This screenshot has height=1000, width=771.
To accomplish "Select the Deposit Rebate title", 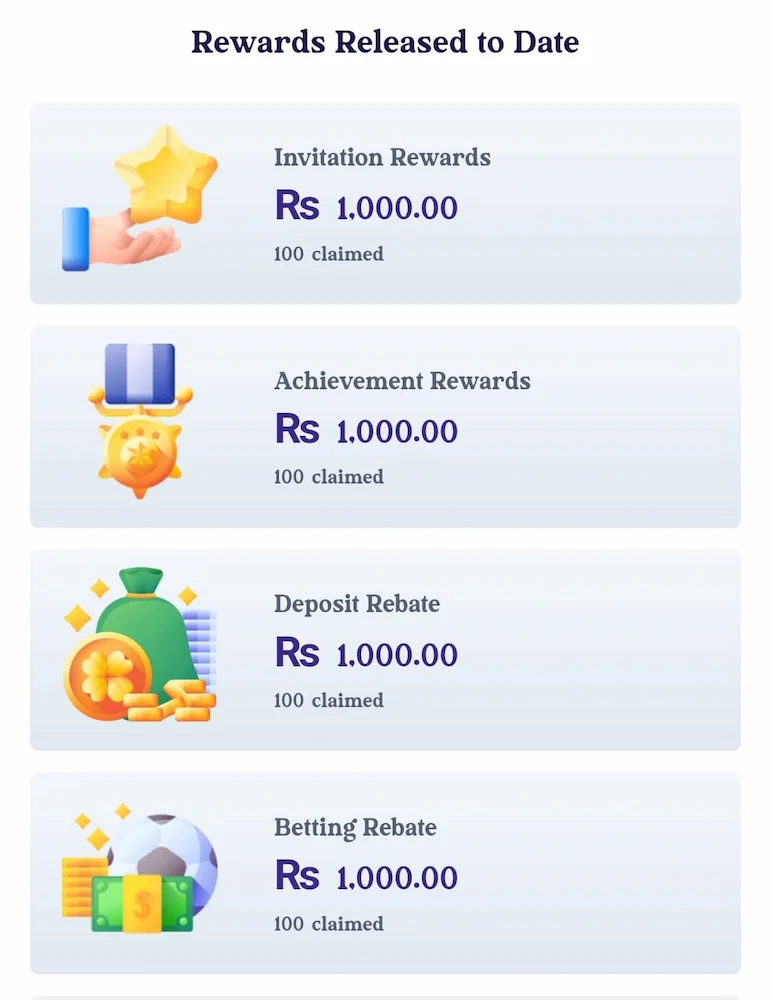I will (356, 604).
